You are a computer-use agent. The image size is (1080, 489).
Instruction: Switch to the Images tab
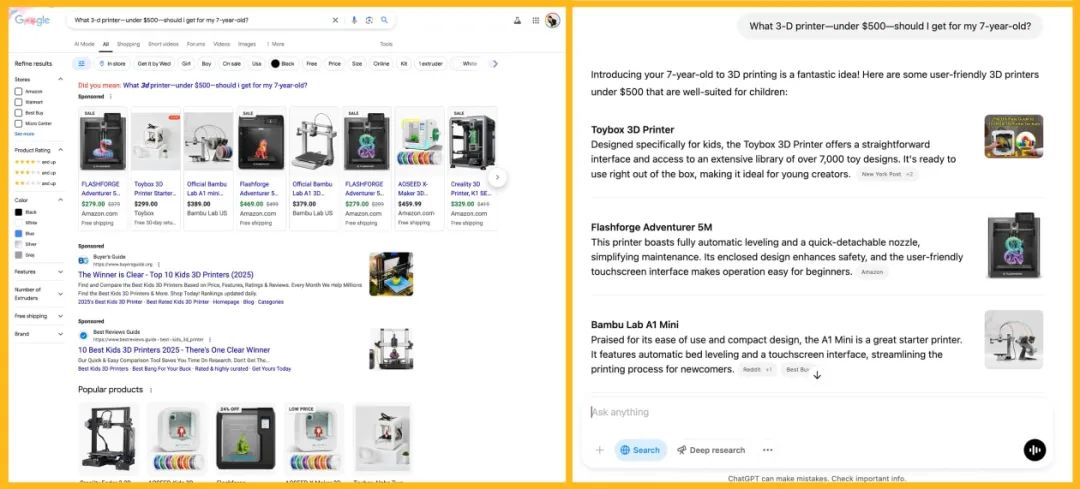point(247,44)
